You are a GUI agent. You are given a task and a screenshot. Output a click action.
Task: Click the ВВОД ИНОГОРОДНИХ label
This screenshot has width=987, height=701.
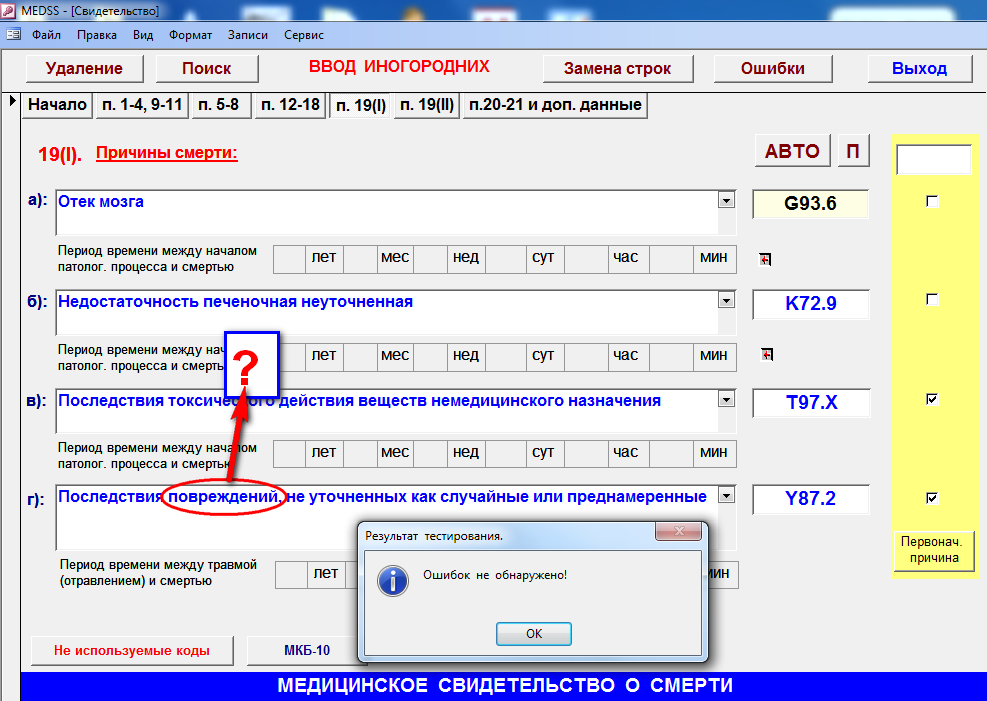click(x=399, y=67)
